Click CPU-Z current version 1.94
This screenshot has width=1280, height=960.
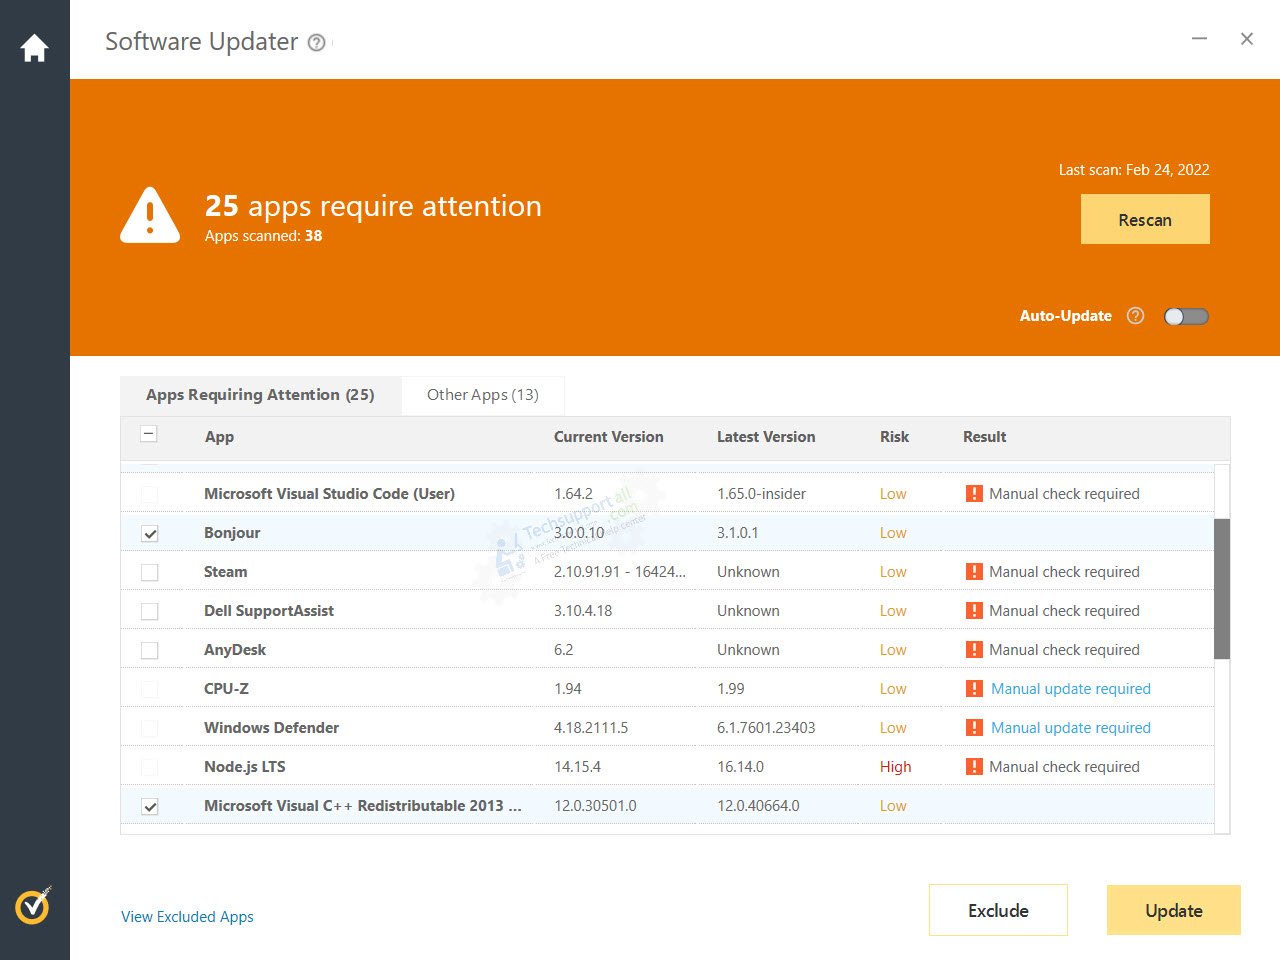coord(568,689)
